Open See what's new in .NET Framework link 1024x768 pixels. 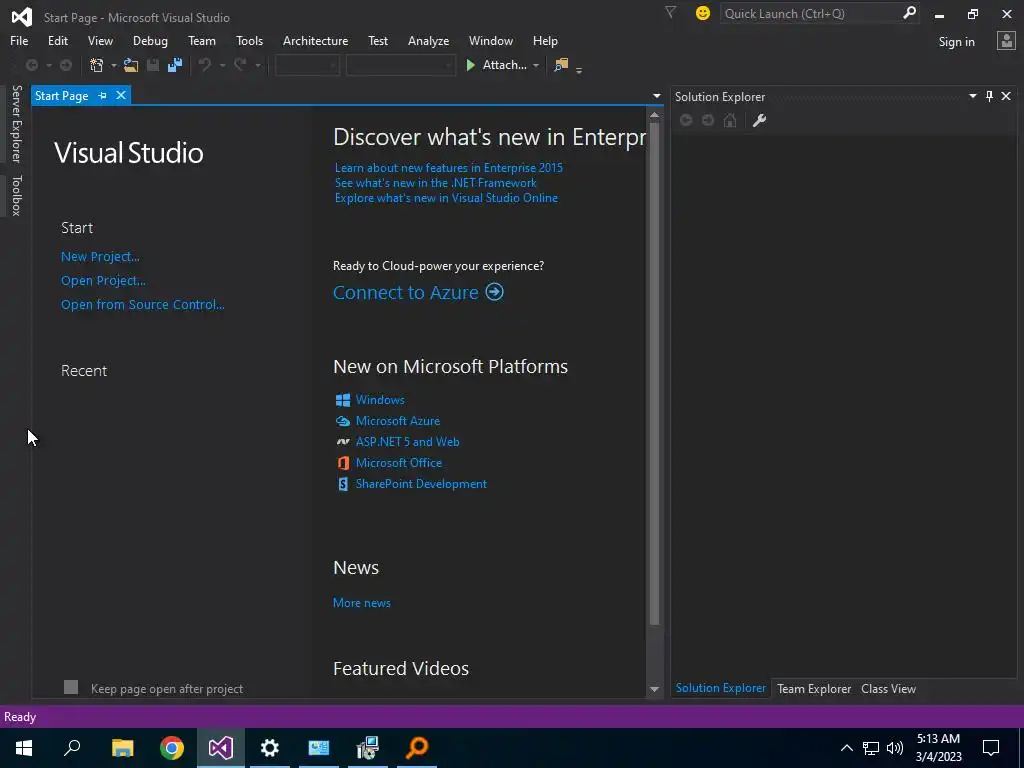pos(436,183)
